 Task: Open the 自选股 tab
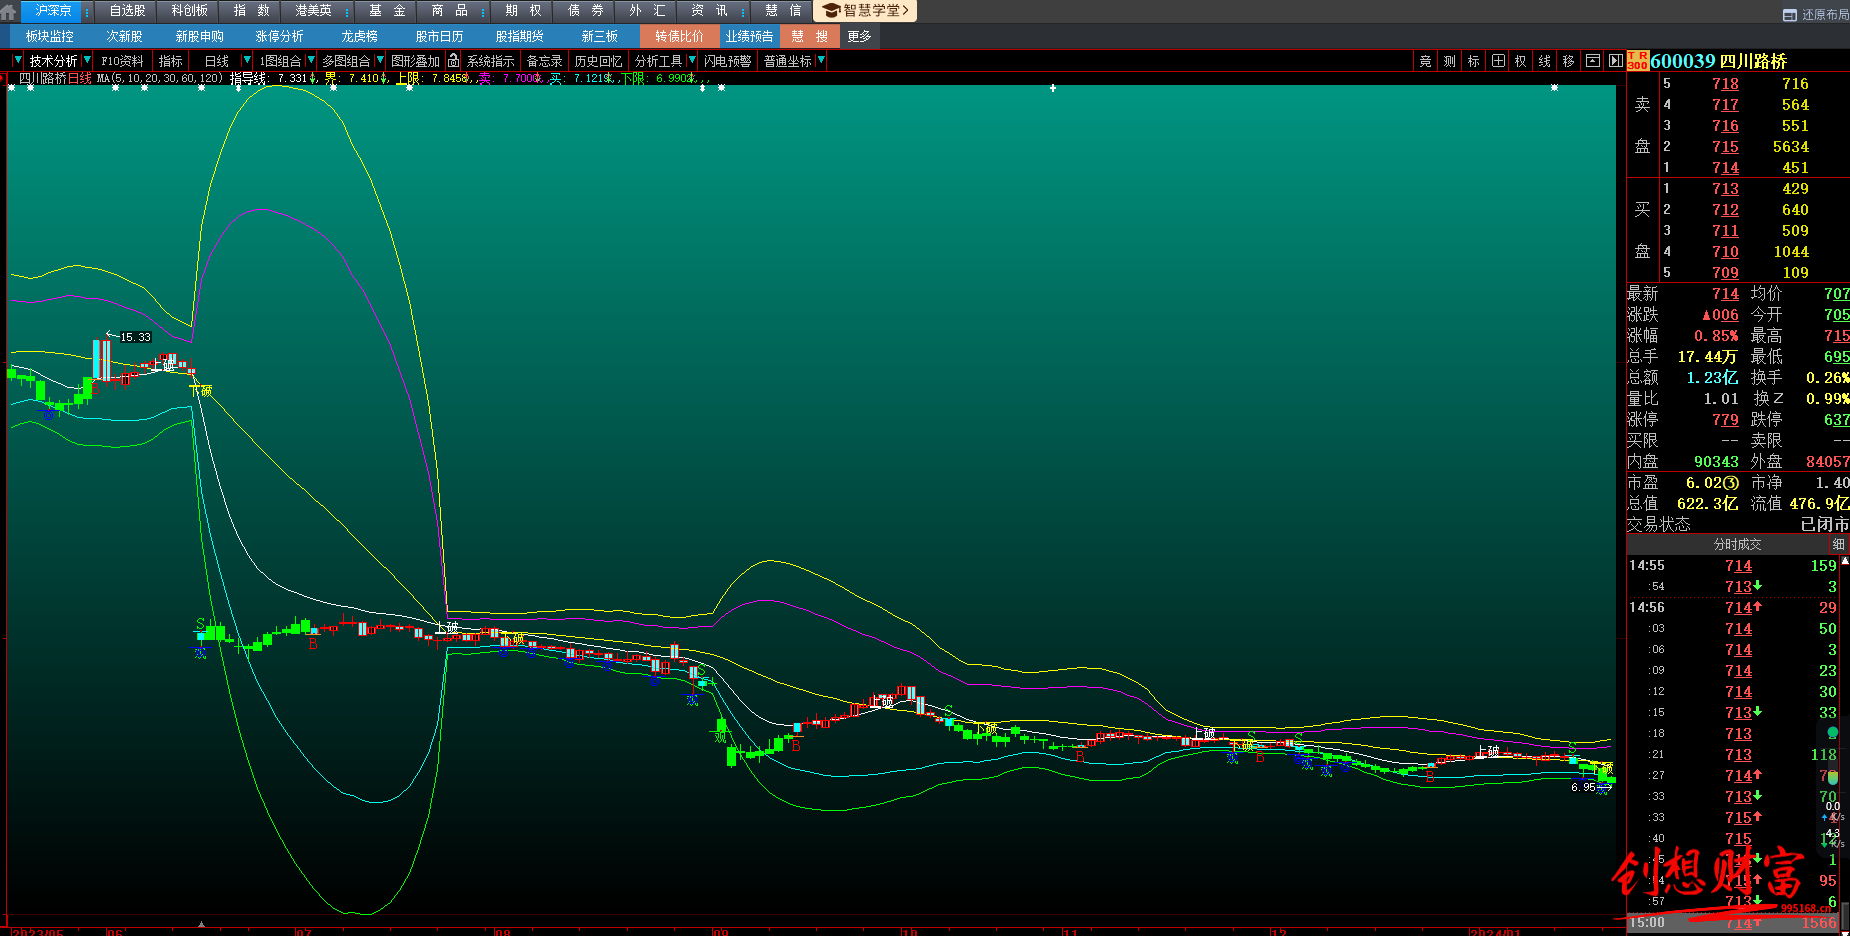tap(127, 11)
